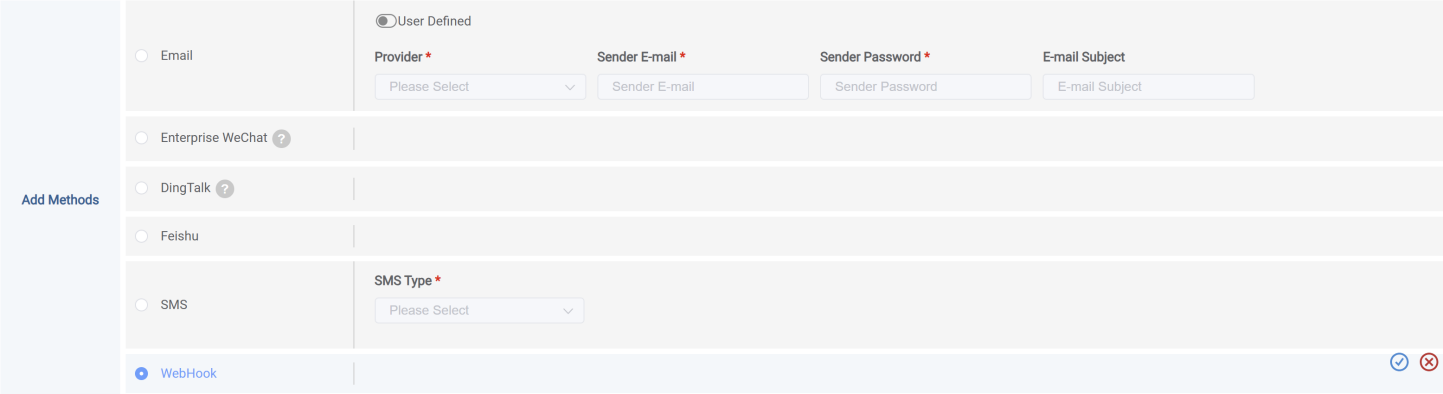This screenshot has width=1443, height=394.
Task: Click the Sender Password input field
Action: click(x=925, y=87)
